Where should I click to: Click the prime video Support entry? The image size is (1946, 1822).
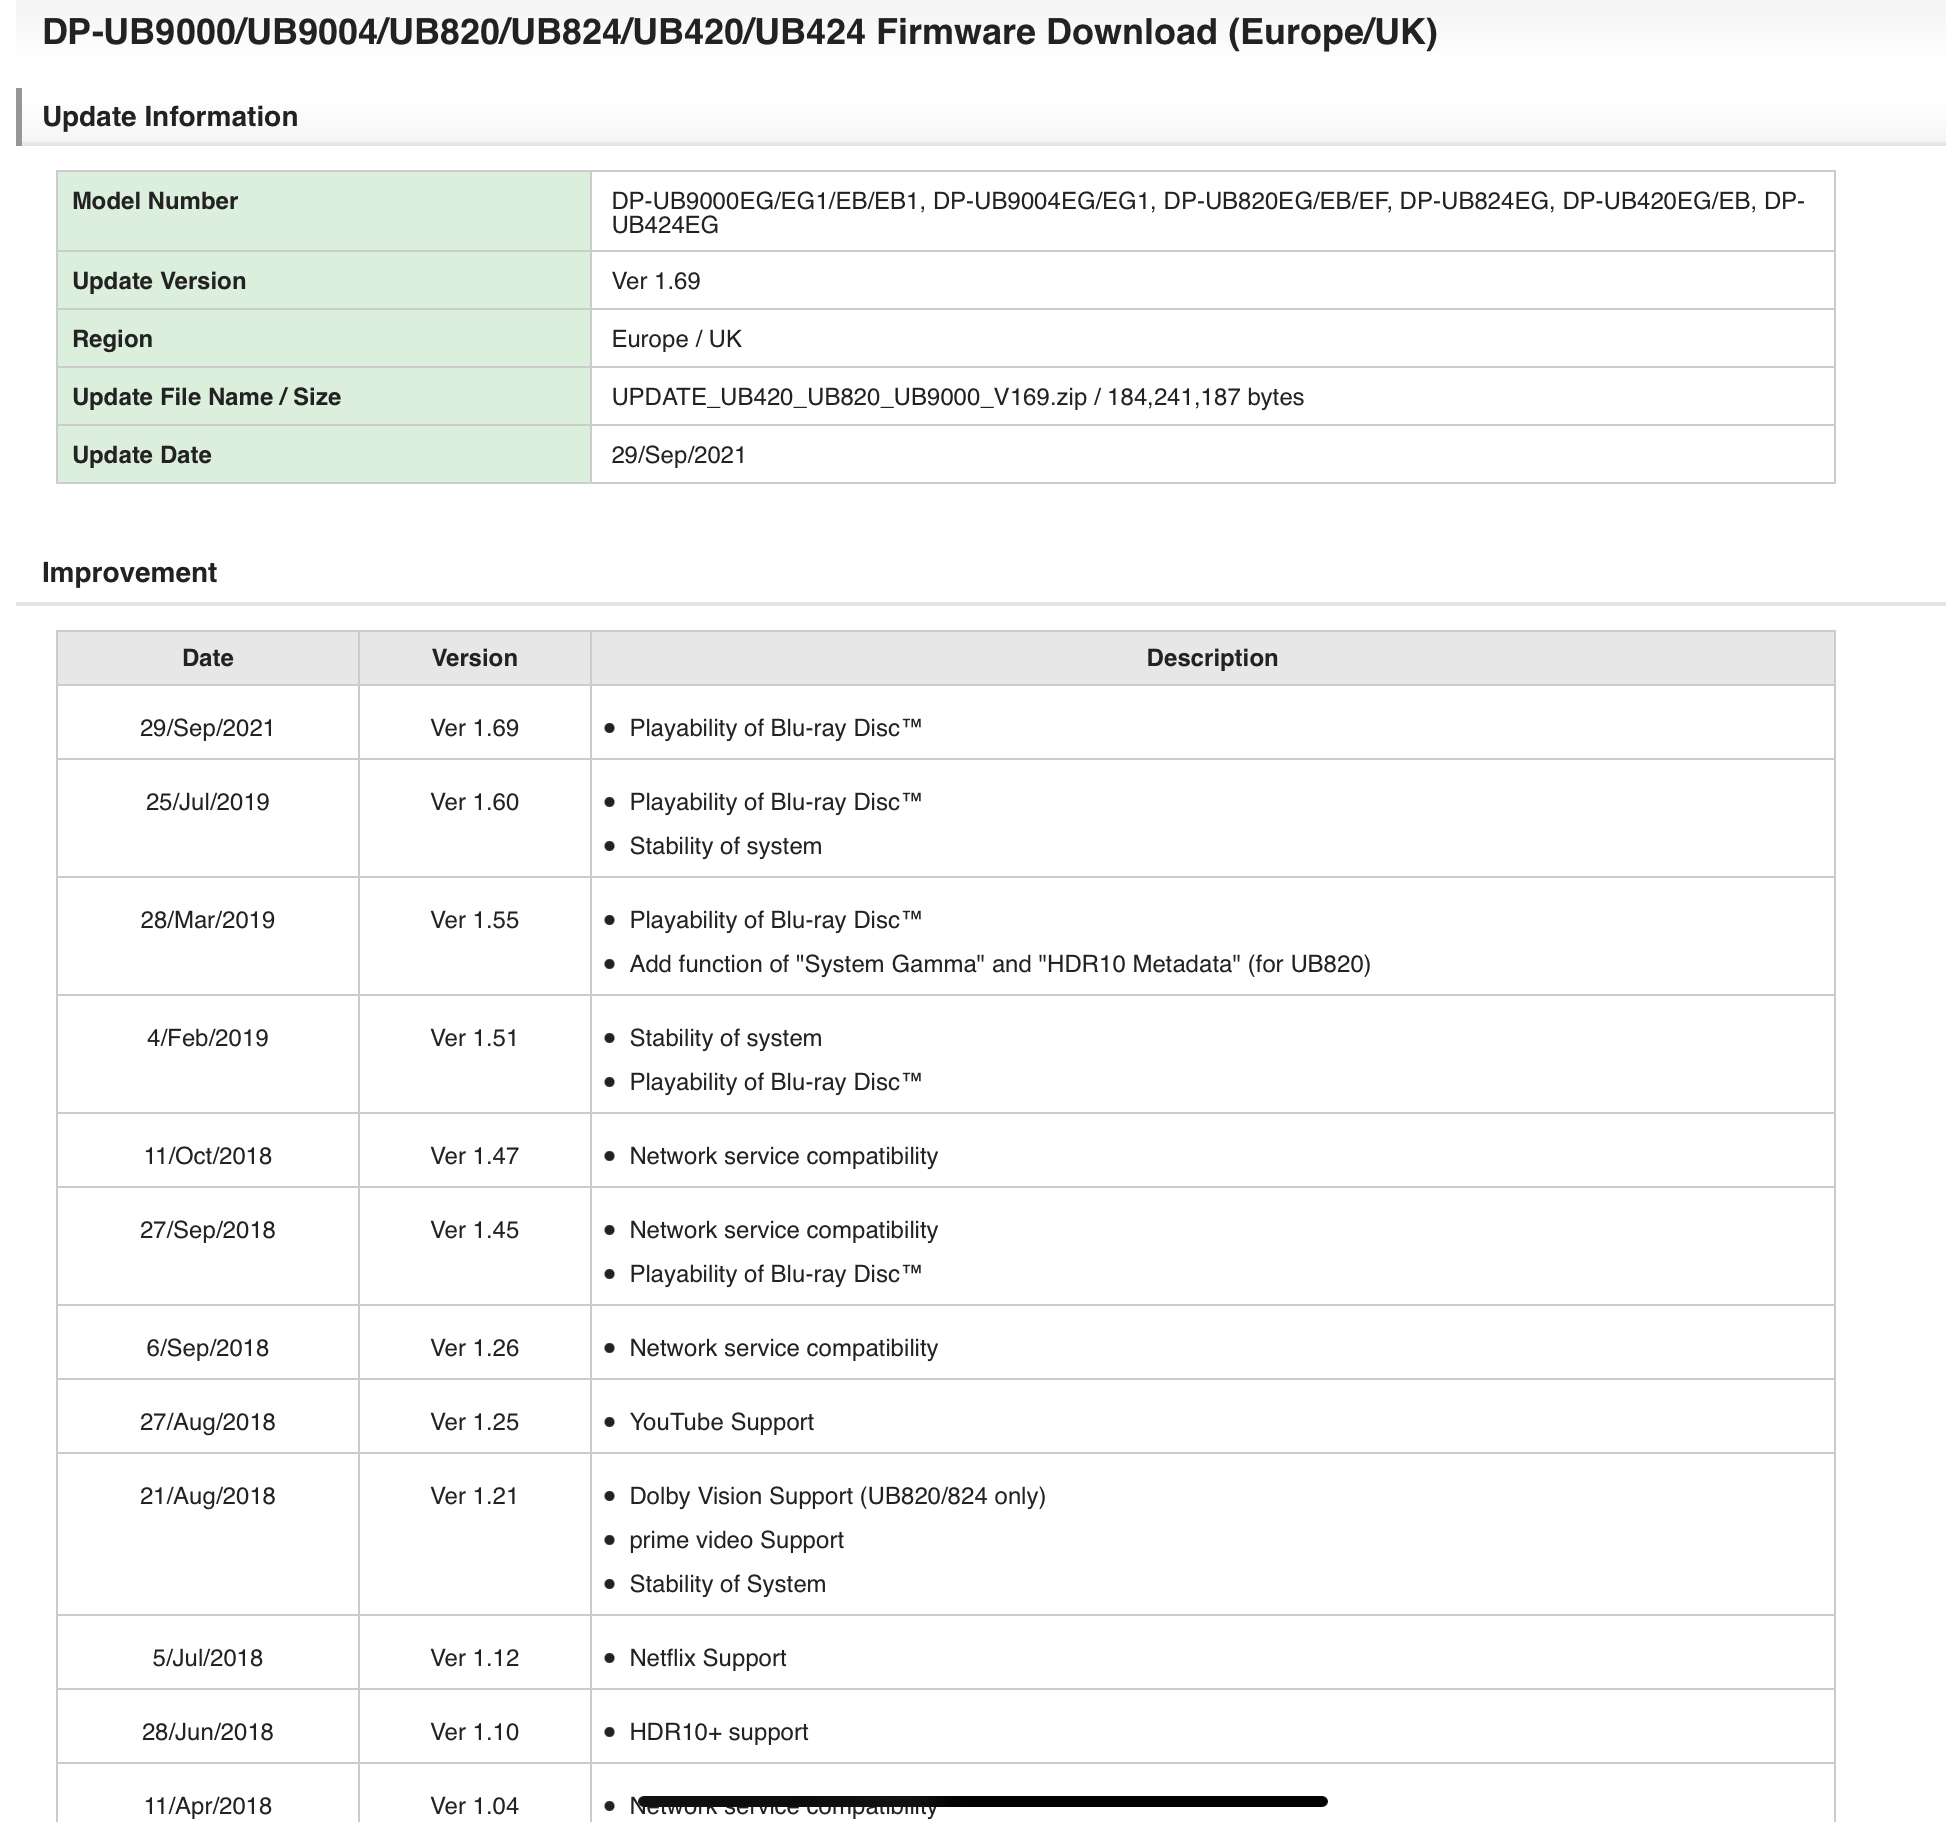pos(736,1540)
